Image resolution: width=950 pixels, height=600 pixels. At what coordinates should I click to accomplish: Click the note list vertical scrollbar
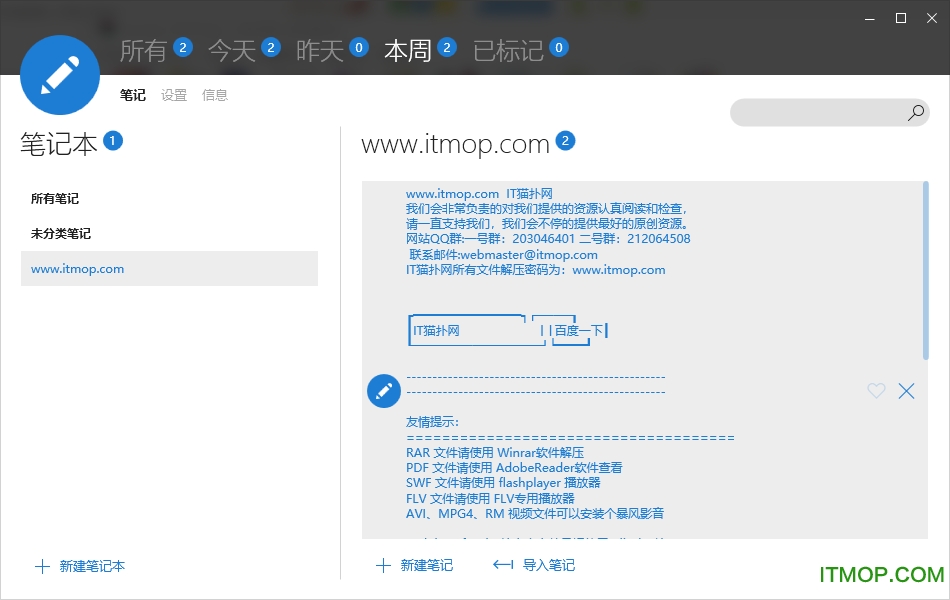pos(925,270)
